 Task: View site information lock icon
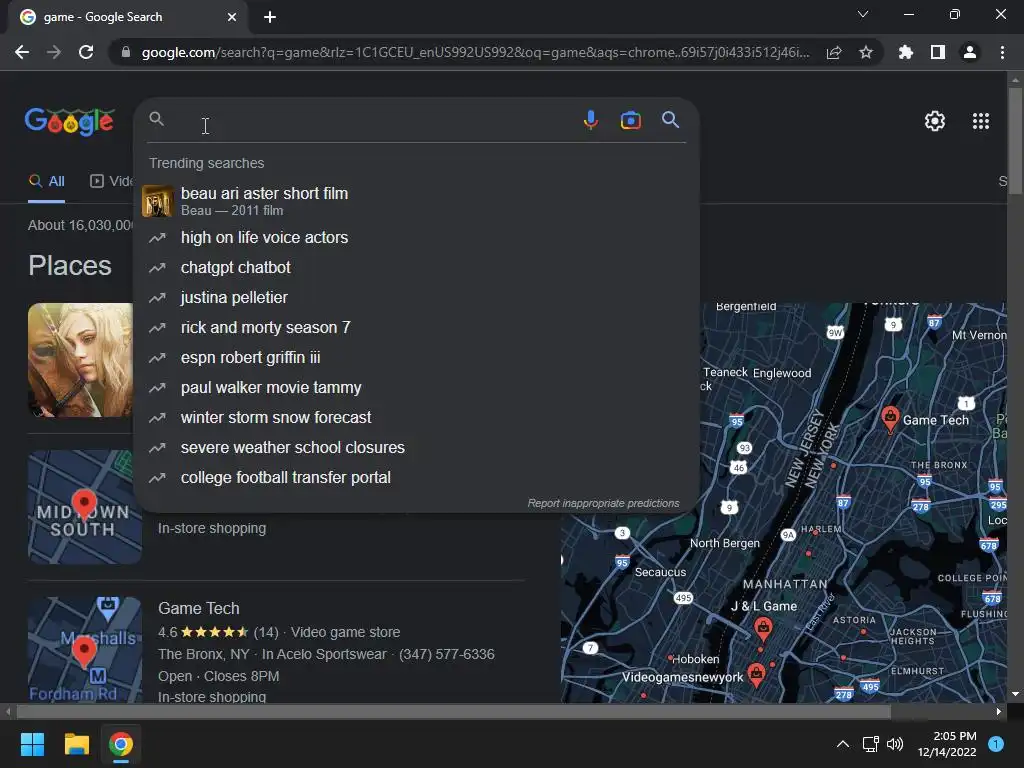[126, 52]
